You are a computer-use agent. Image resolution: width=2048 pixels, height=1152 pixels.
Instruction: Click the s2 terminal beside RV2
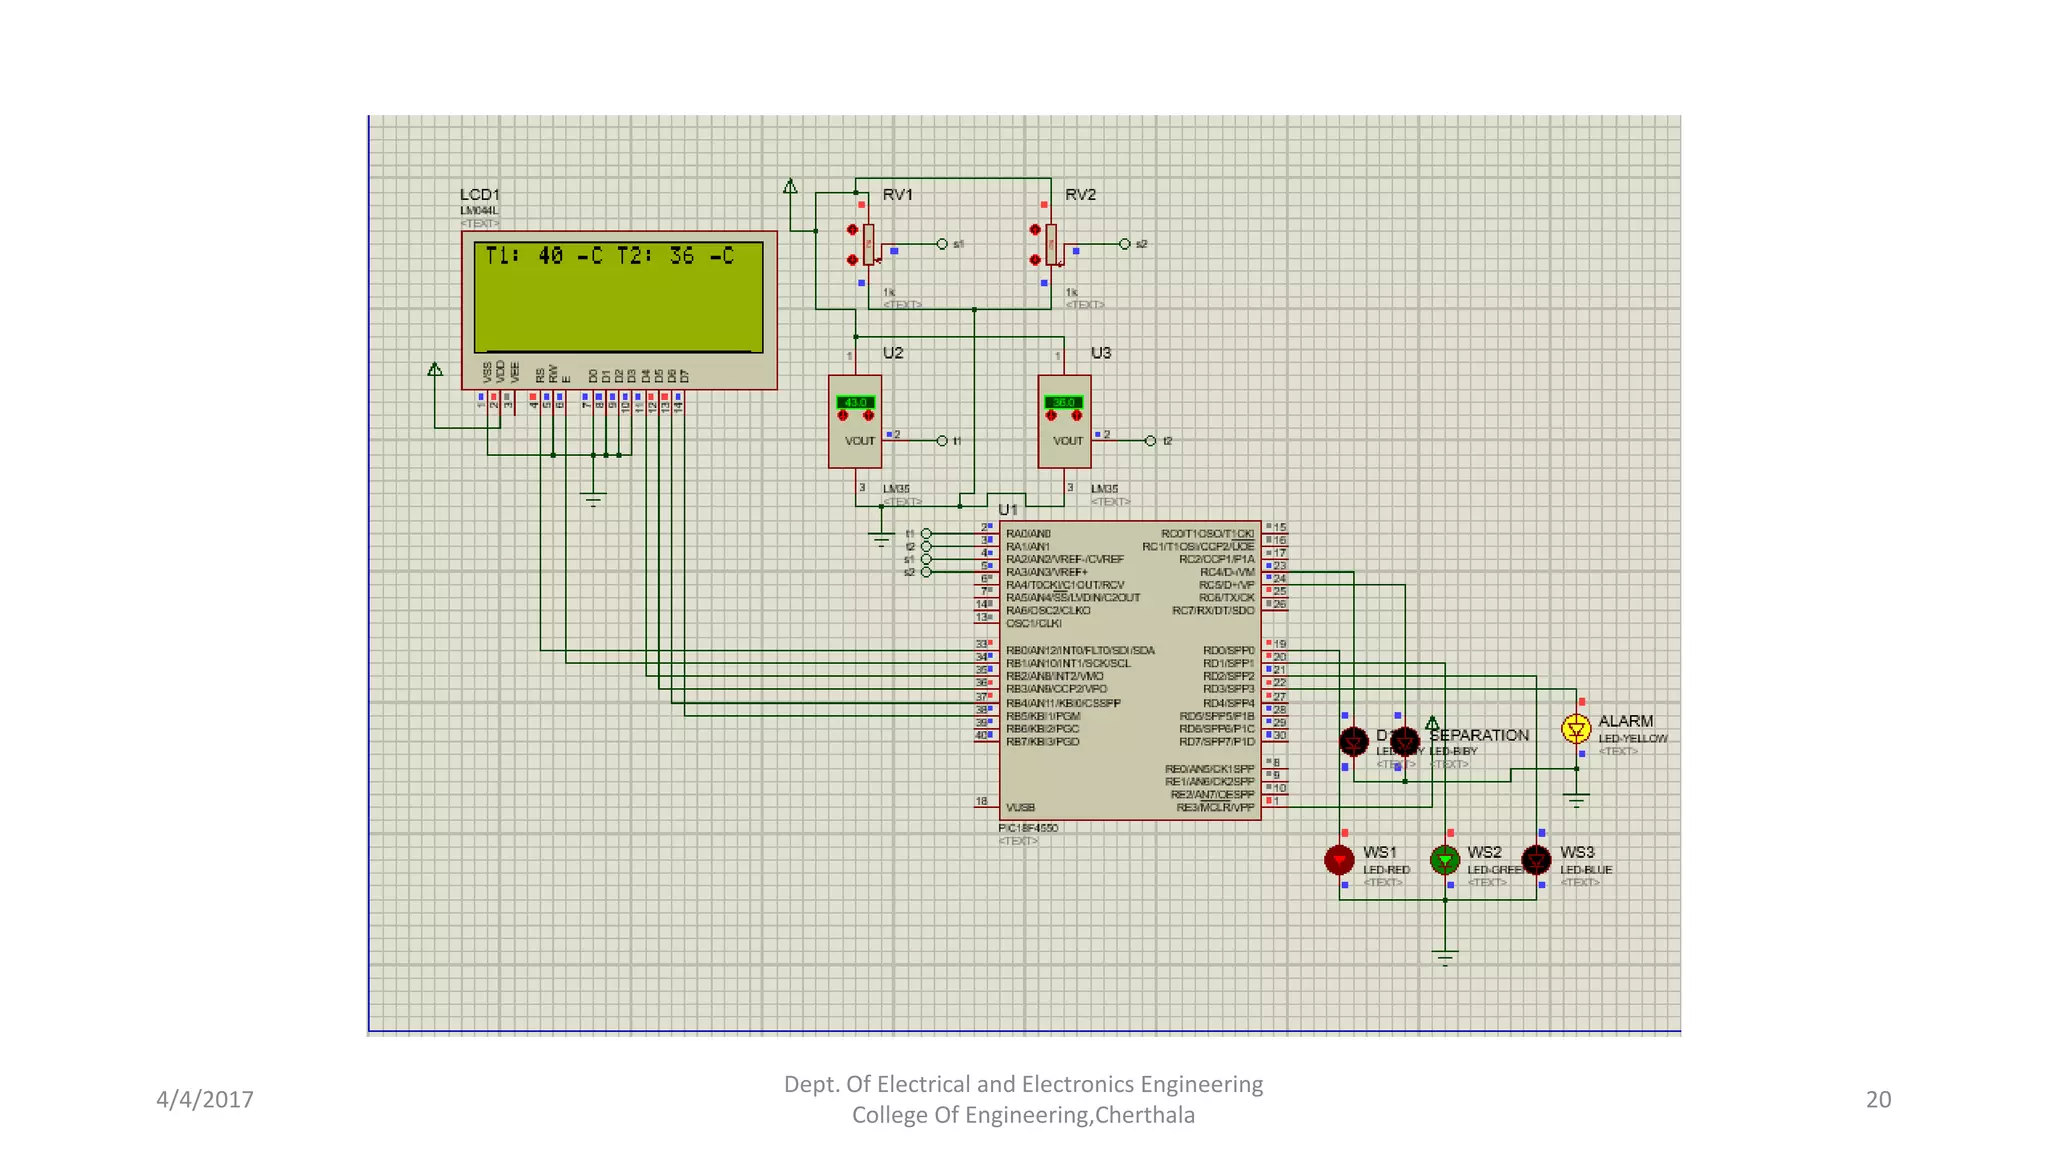pyautogui.click(x=1125, y=244)
